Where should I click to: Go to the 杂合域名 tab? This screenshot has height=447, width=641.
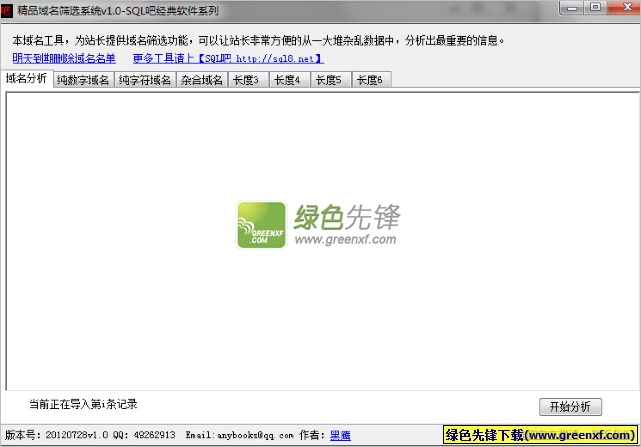(202, 80)
